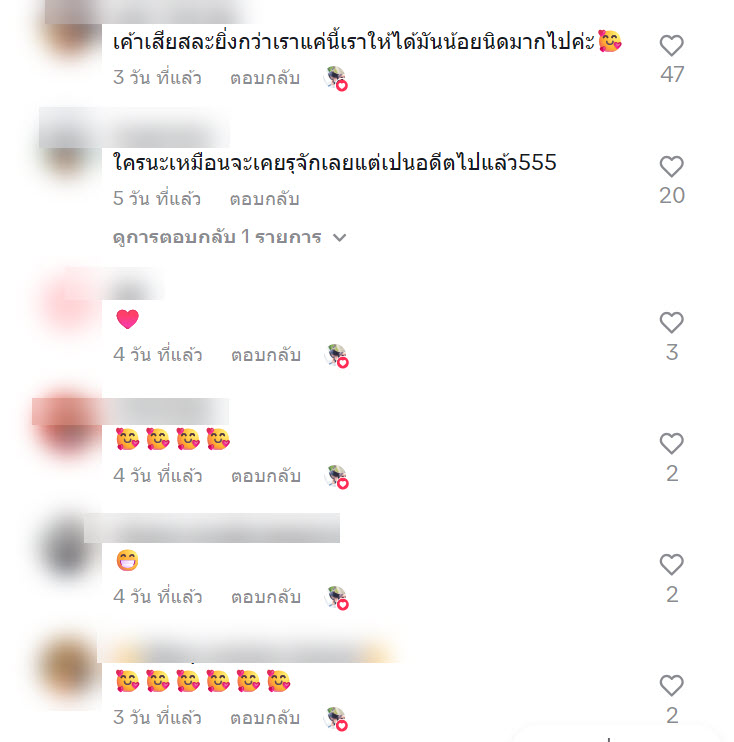Reply to the grinning emoji comment
This screenshot has width=734, height=742.
pos(266,597)
